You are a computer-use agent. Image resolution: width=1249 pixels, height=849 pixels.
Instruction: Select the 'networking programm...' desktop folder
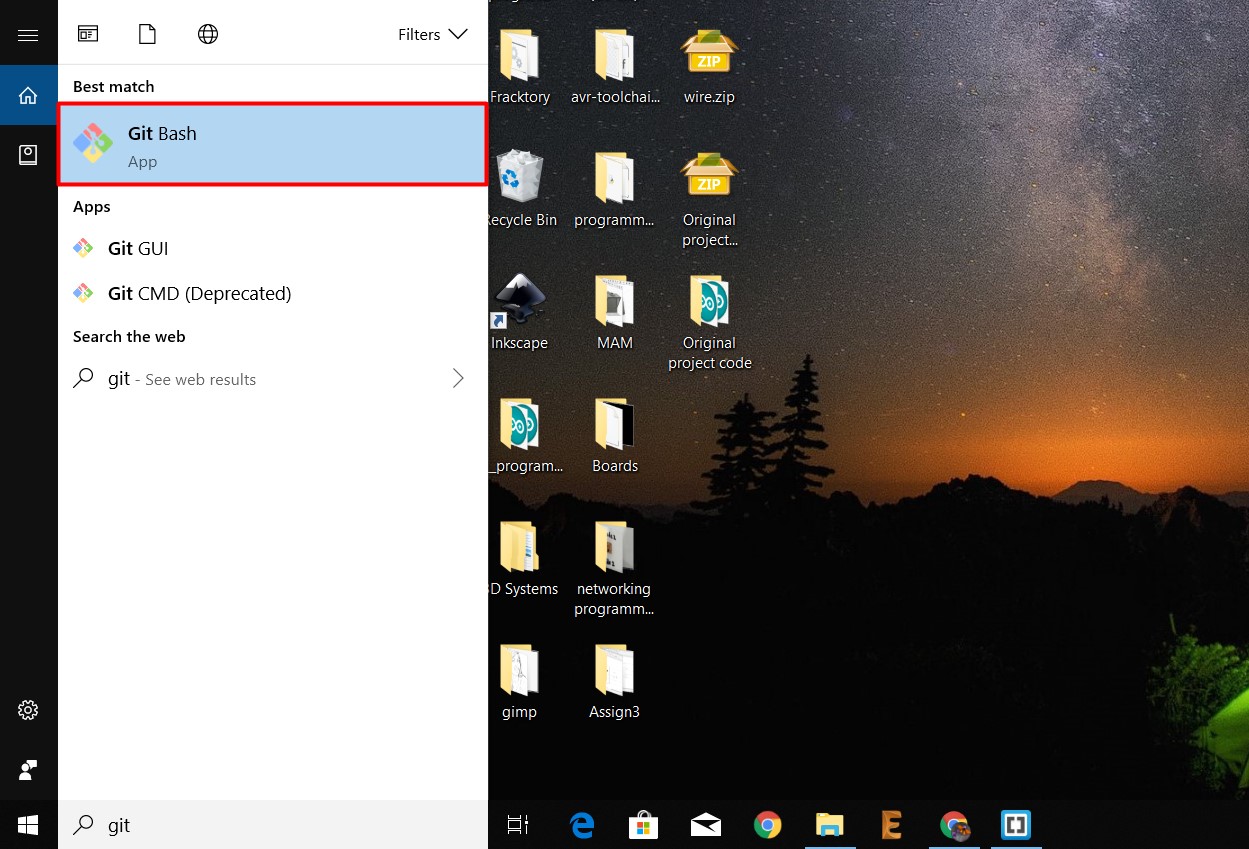coord(614,568)
